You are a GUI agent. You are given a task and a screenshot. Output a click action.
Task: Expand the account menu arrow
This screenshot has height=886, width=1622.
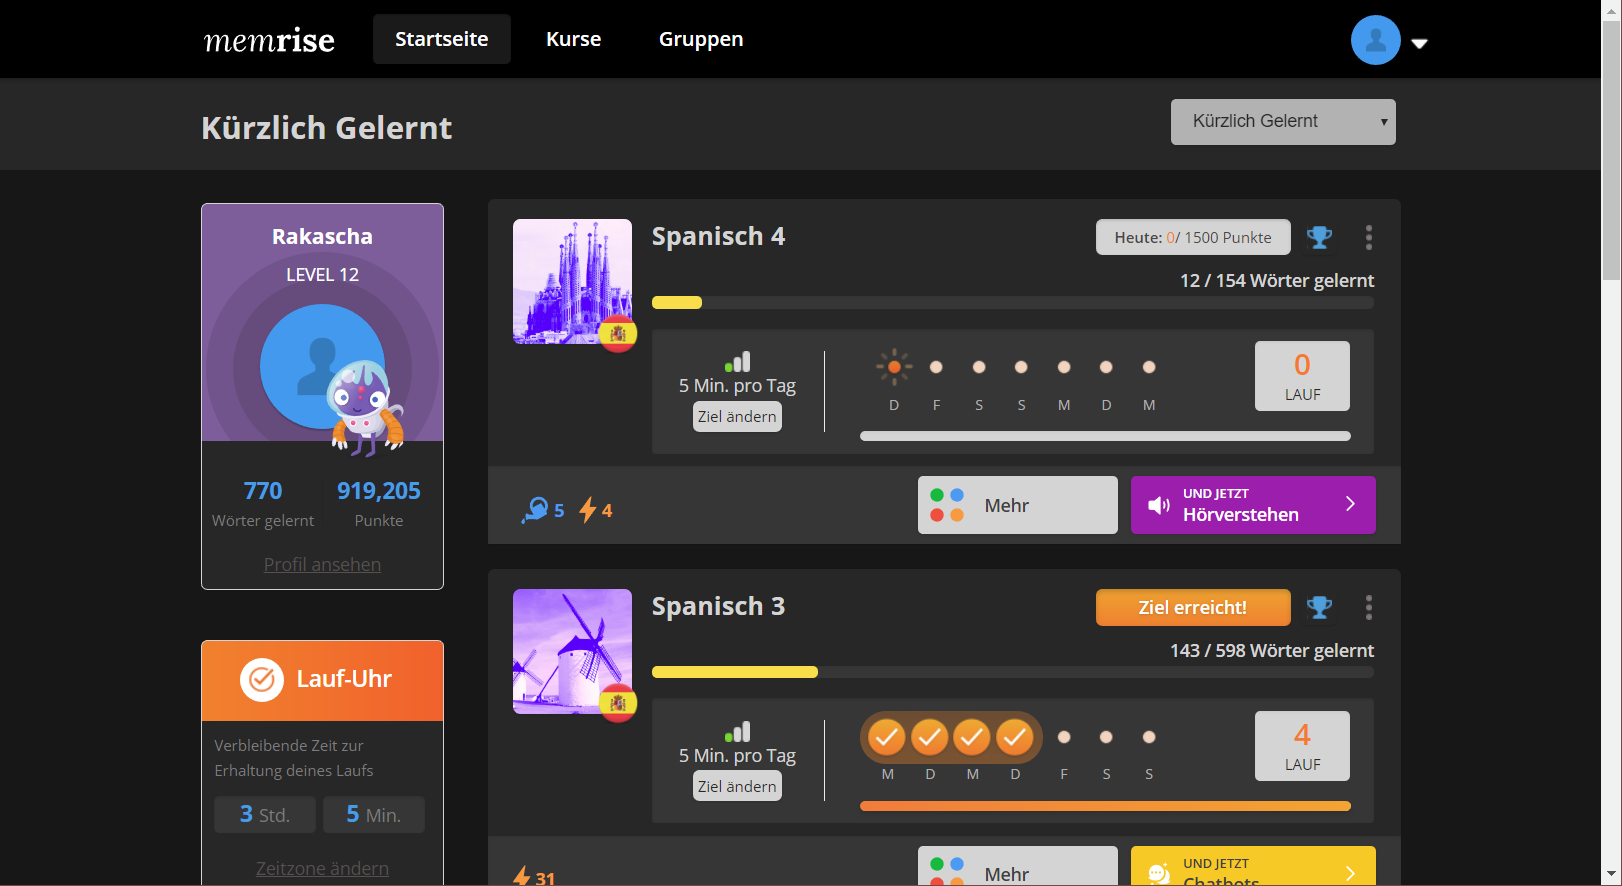point(1419,43)
